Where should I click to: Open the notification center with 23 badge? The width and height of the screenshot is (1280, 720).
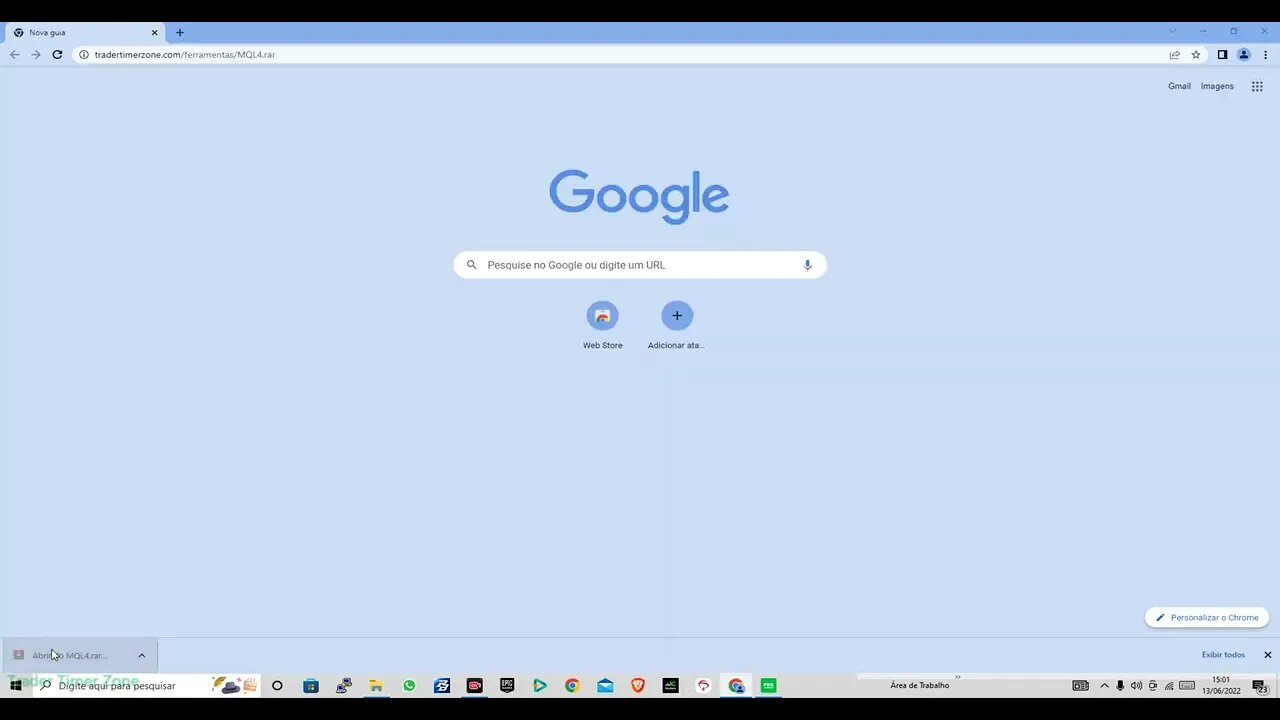pyautogui.click(x=1260, y=686)
